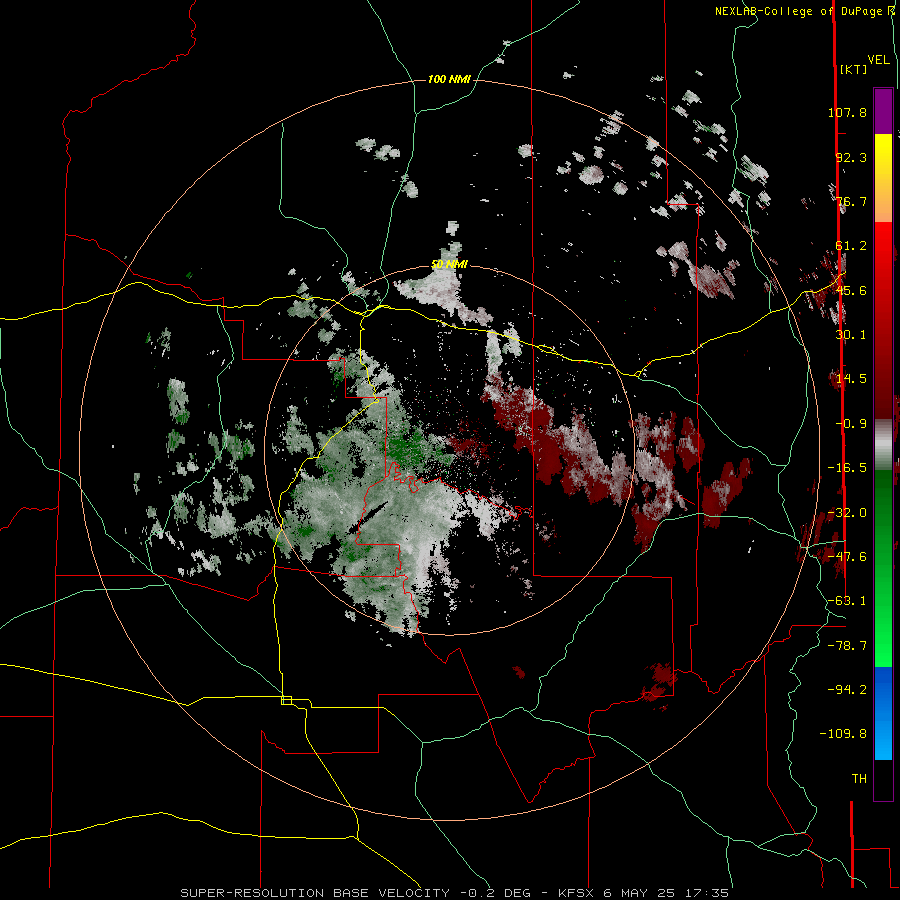Select the black TH segment of the color bar

click(x=883, y=779)
